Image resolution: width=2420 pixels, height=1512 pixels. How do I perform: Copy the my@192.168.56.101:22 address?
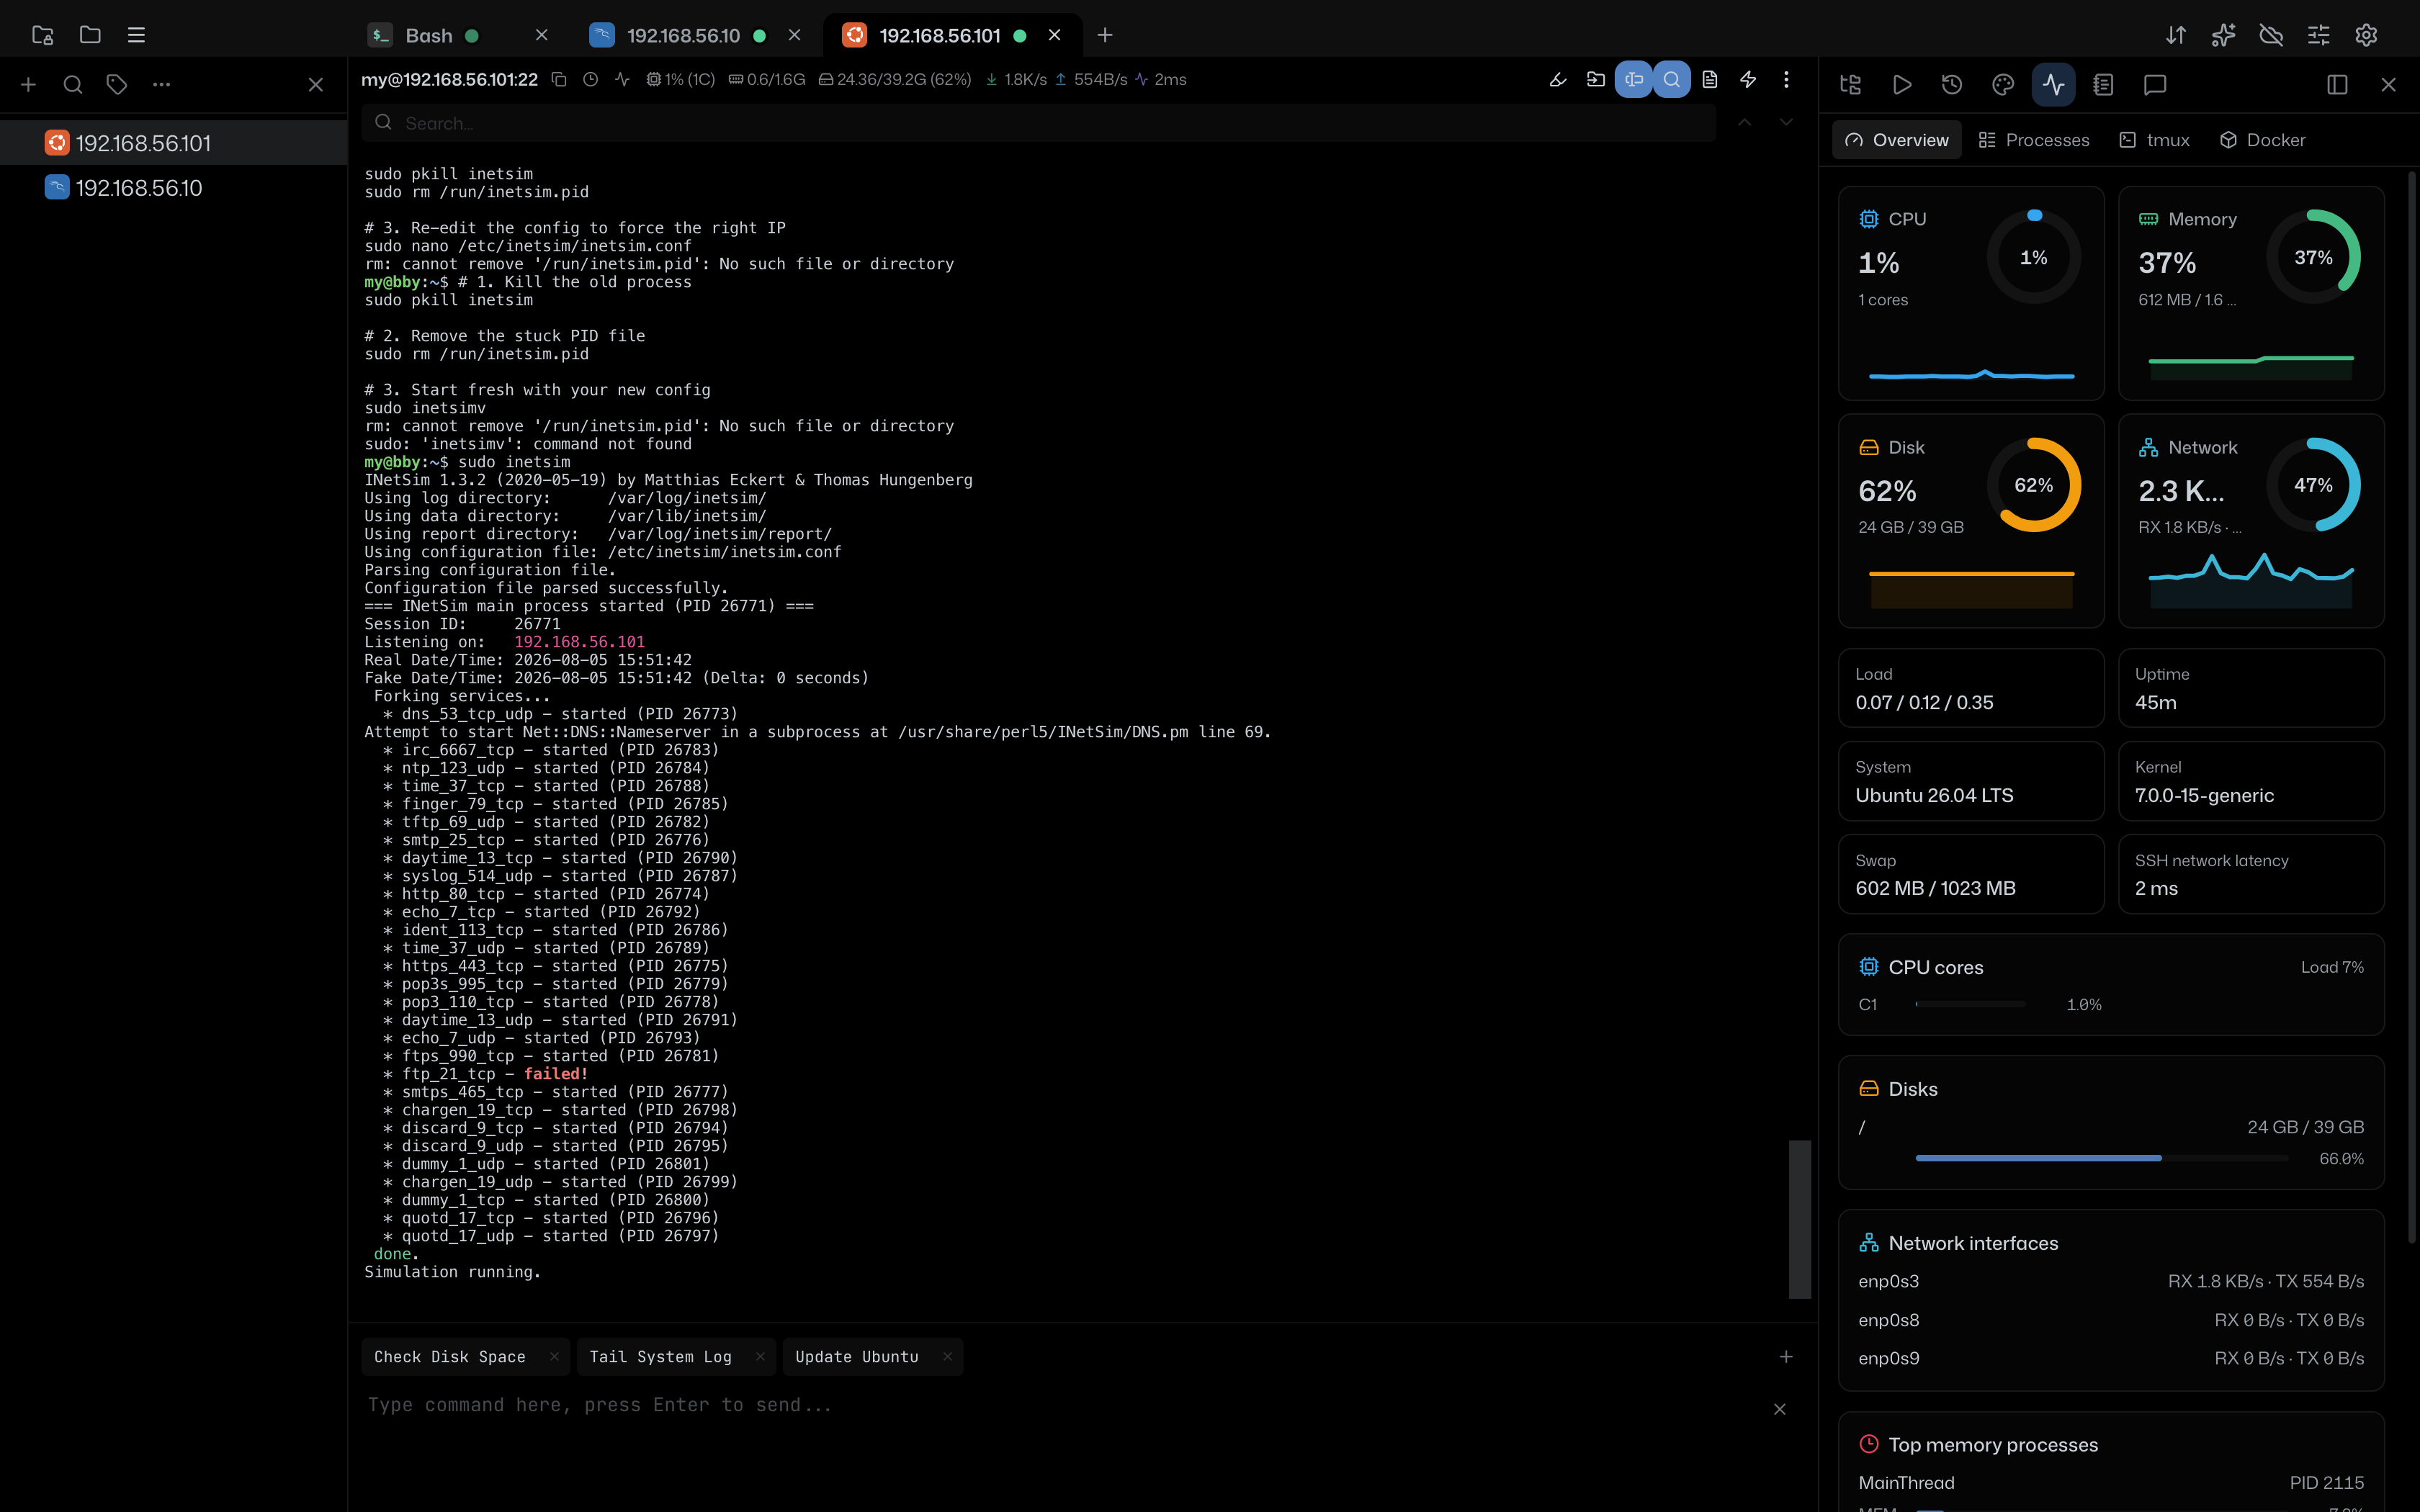pos(560,79)
